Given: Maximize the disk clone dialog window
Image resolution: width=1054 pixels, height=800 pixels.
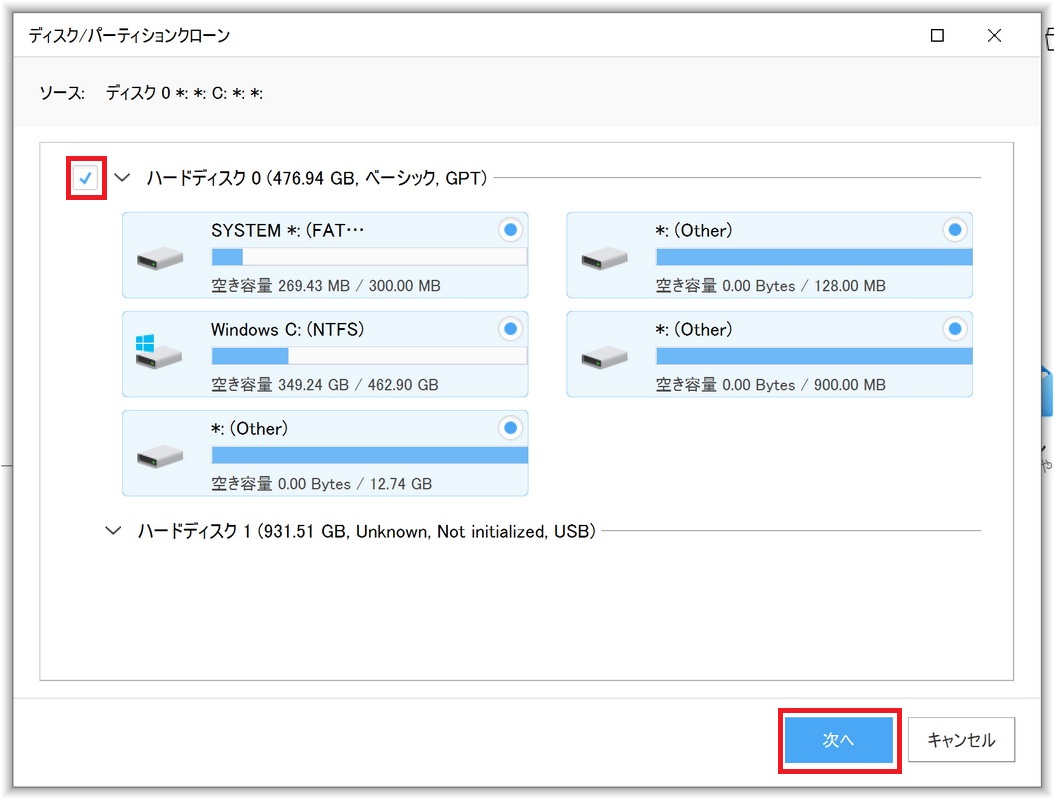Looking at the screenshot, I should tap(937, 36).
